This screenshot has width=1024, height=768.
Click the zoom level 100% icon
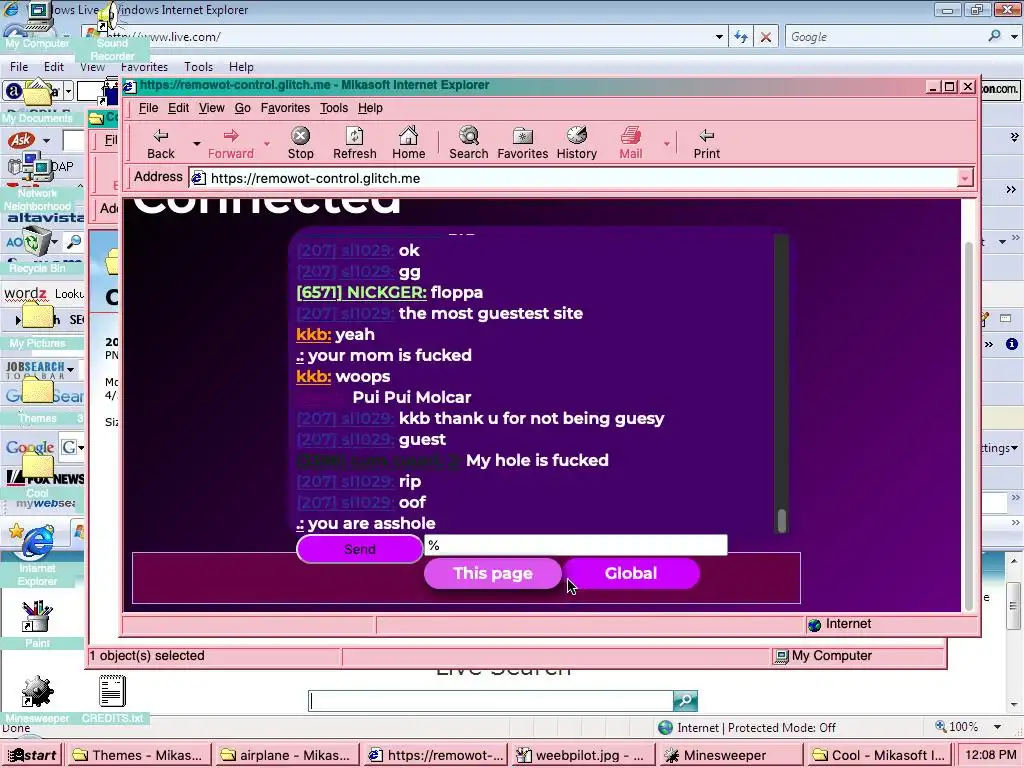click(941, 726)
